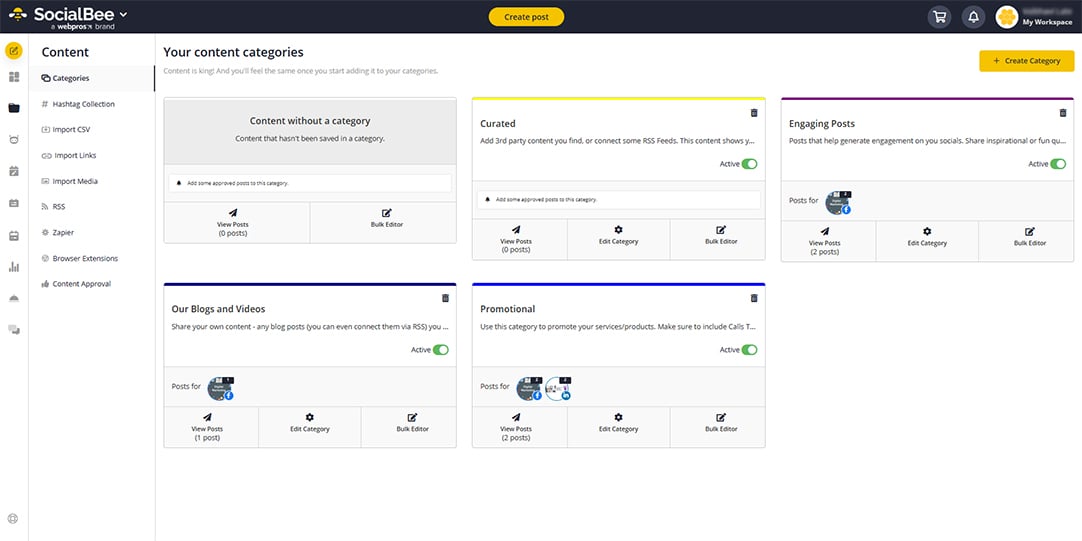Click the Promotional card title
1082x541 pixels.
(507, 309)
